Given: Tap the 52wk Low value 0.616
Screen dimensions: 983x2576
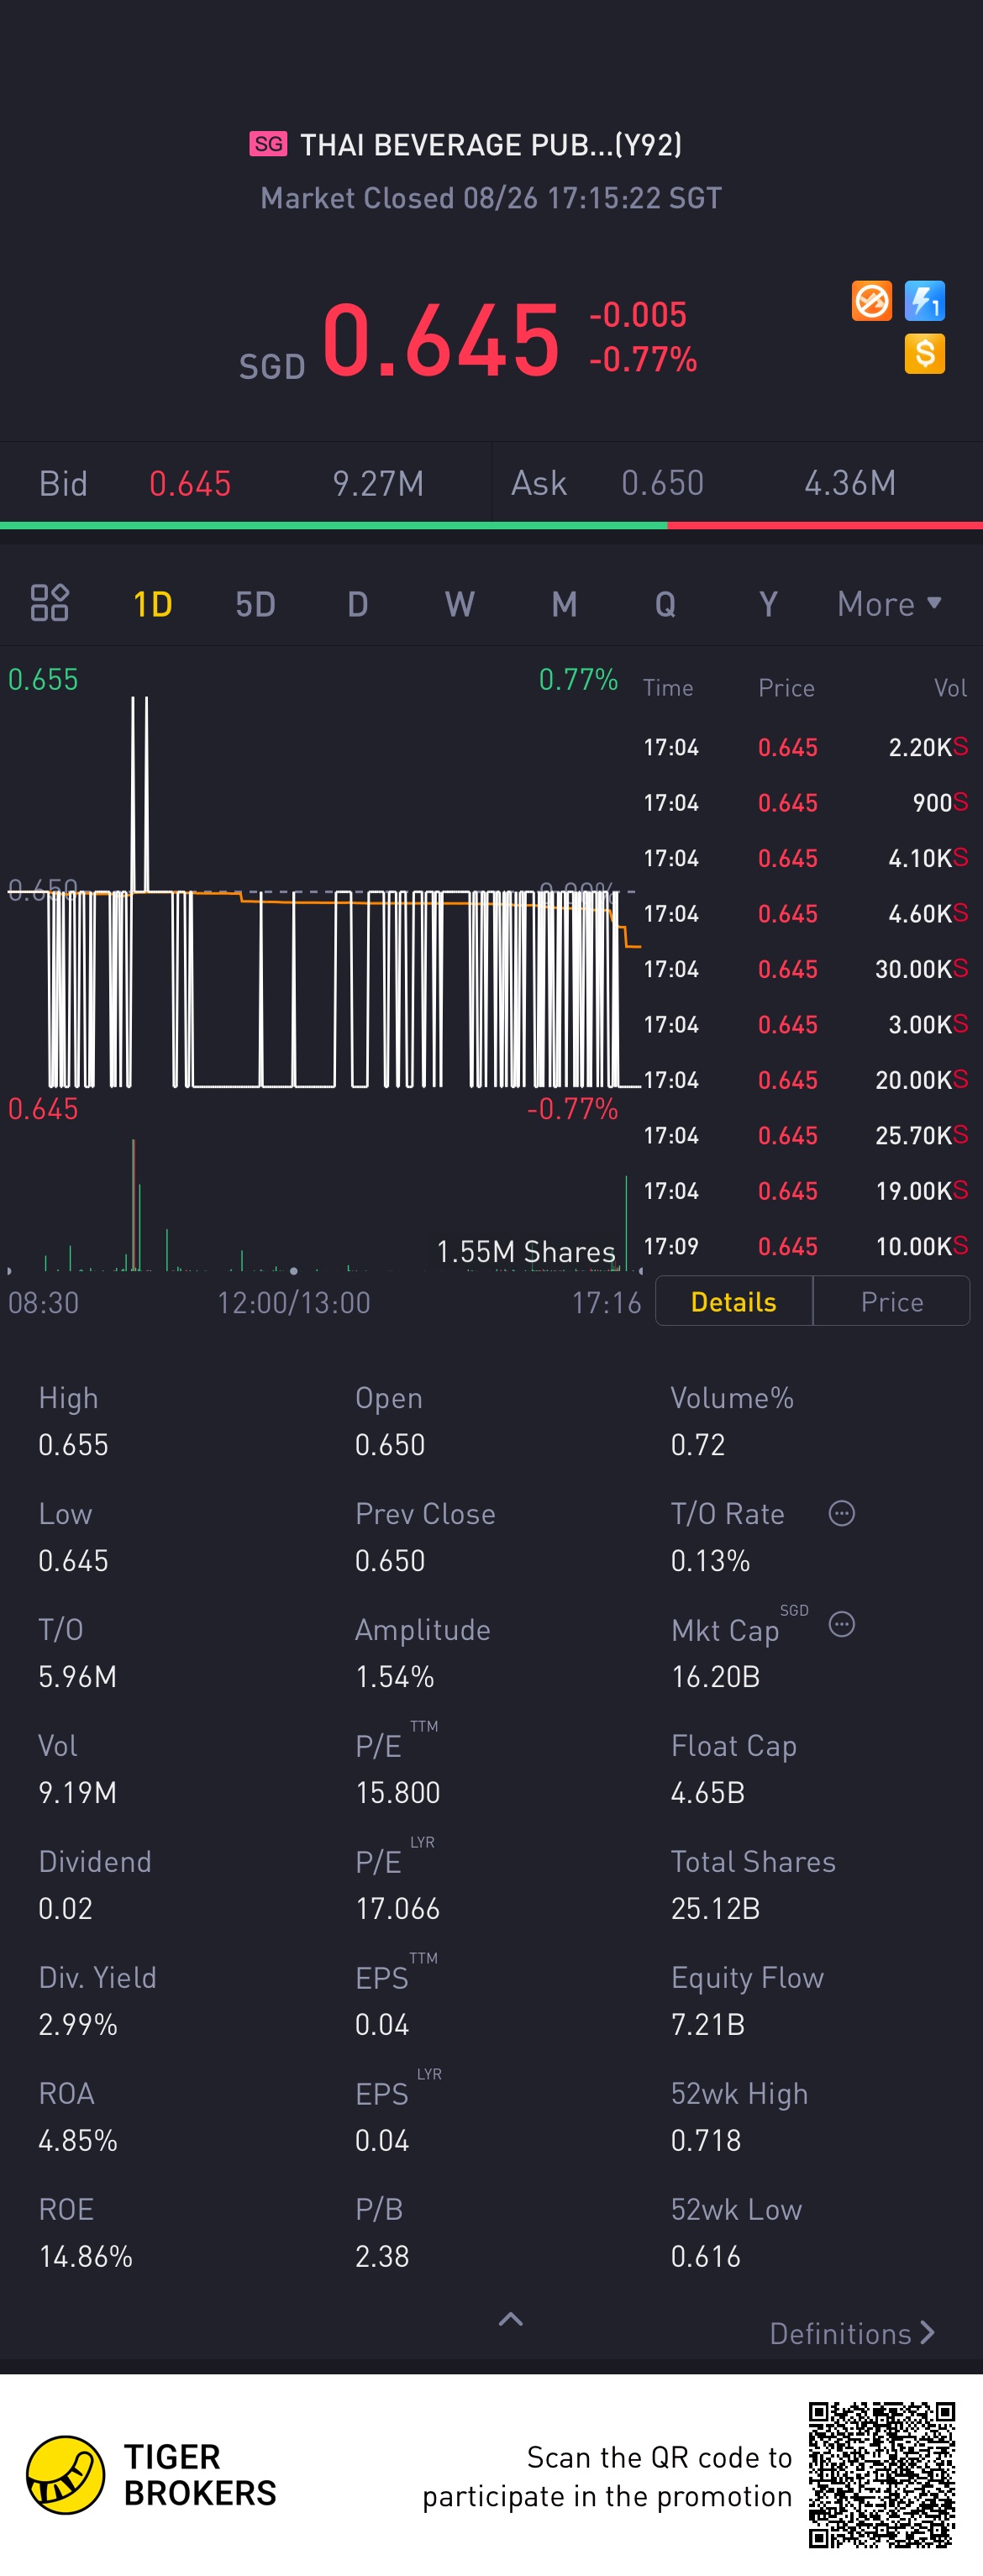Looking at the screenshot, I should (x=706, y=2256).
